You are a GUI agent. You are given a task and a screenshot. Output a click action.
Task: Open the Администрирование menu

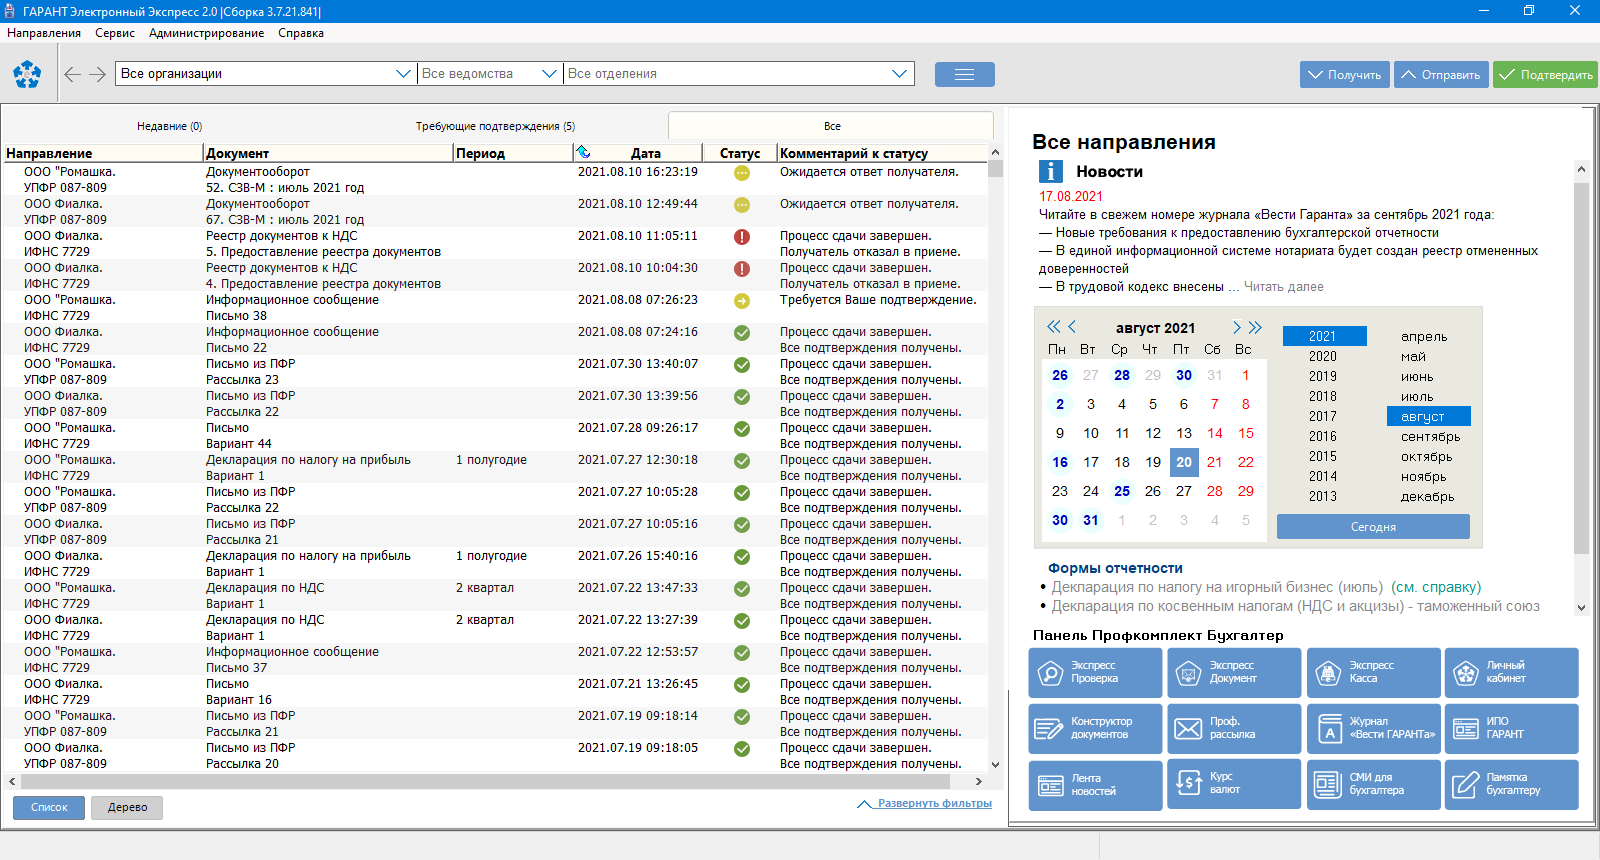[206, 33]
